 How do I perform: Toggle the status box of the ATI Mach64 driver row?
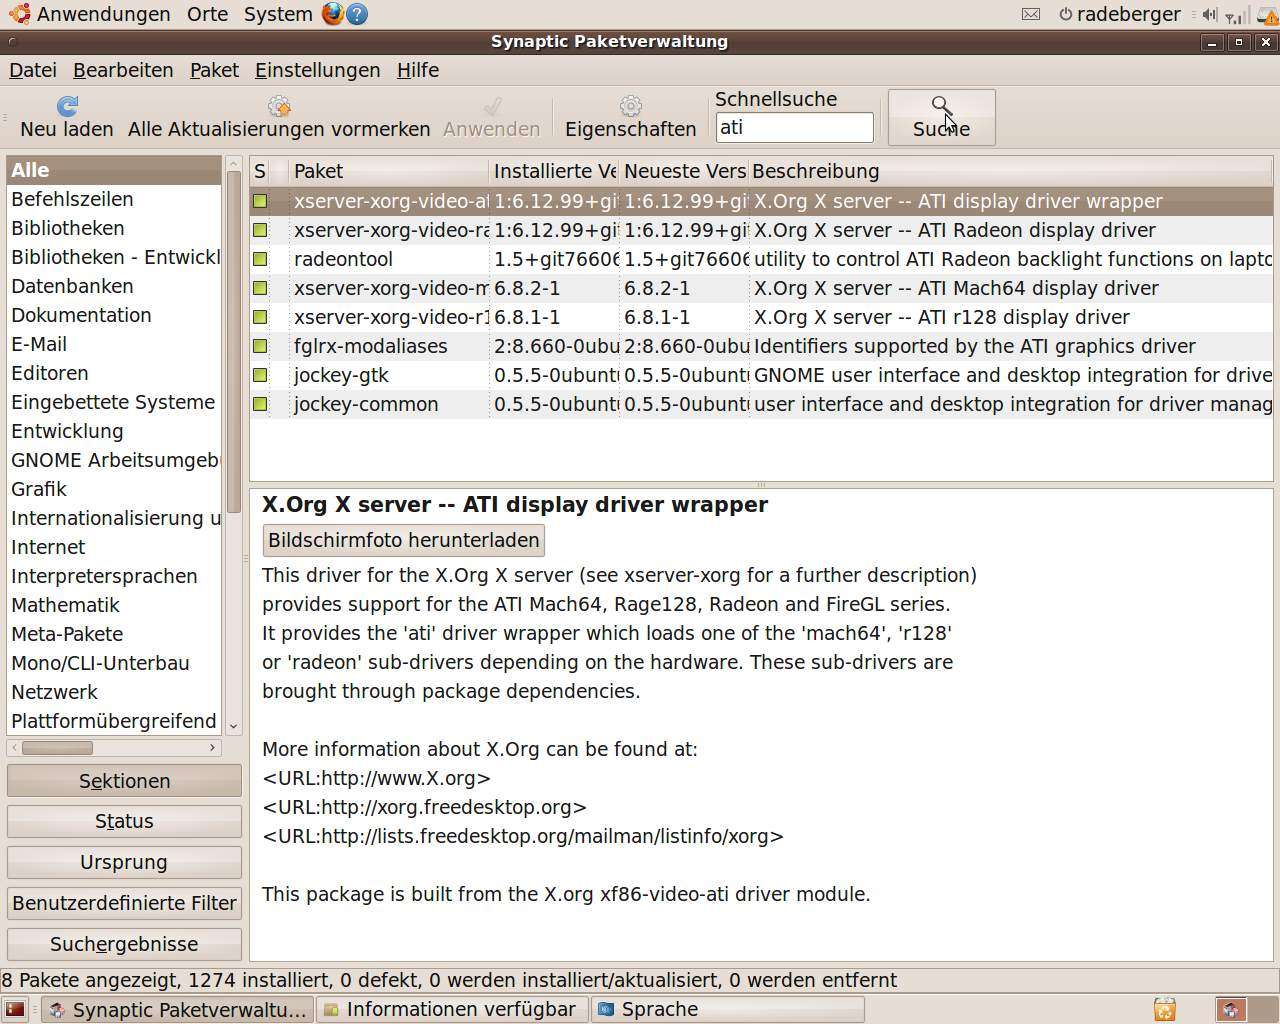click(x=260, y=288)
